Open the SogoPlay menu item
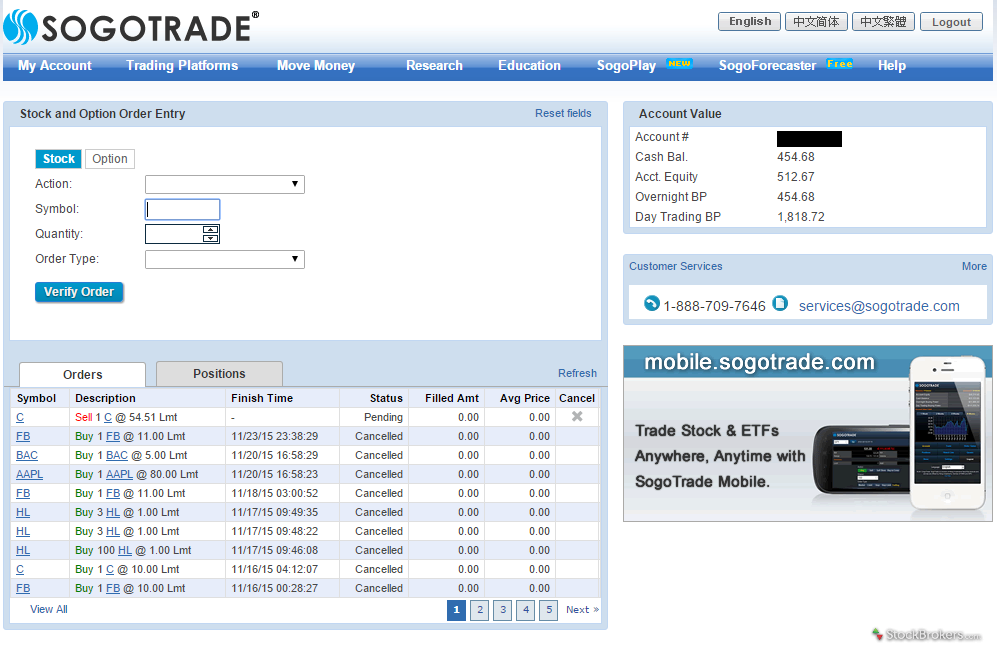Image resolution: width=997 pixels, height=654 pixels. 626,65
